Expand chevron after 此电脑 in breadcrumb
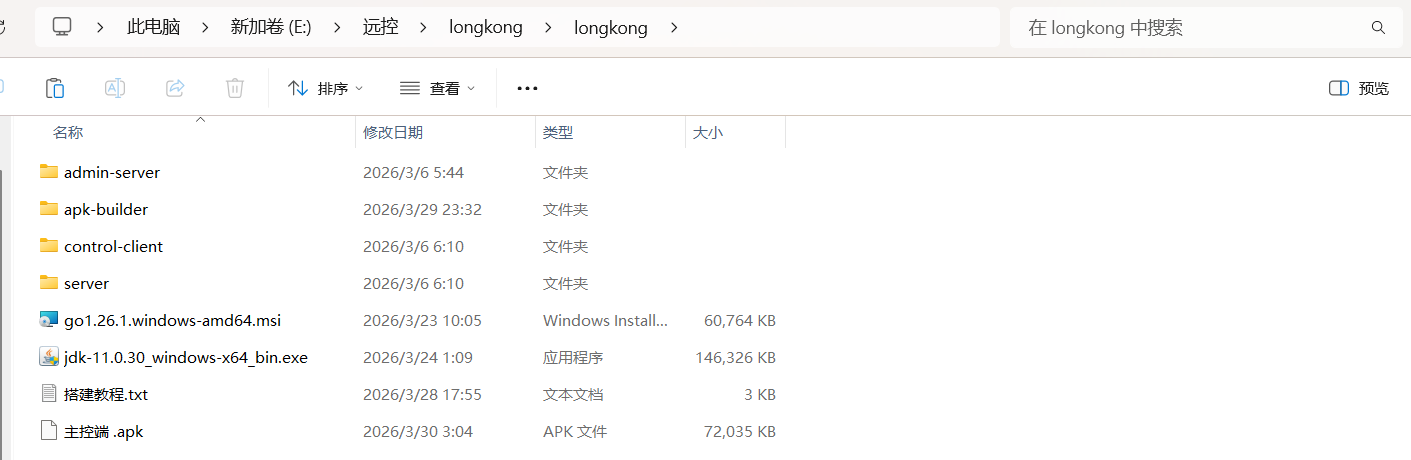 coord(206,27)
